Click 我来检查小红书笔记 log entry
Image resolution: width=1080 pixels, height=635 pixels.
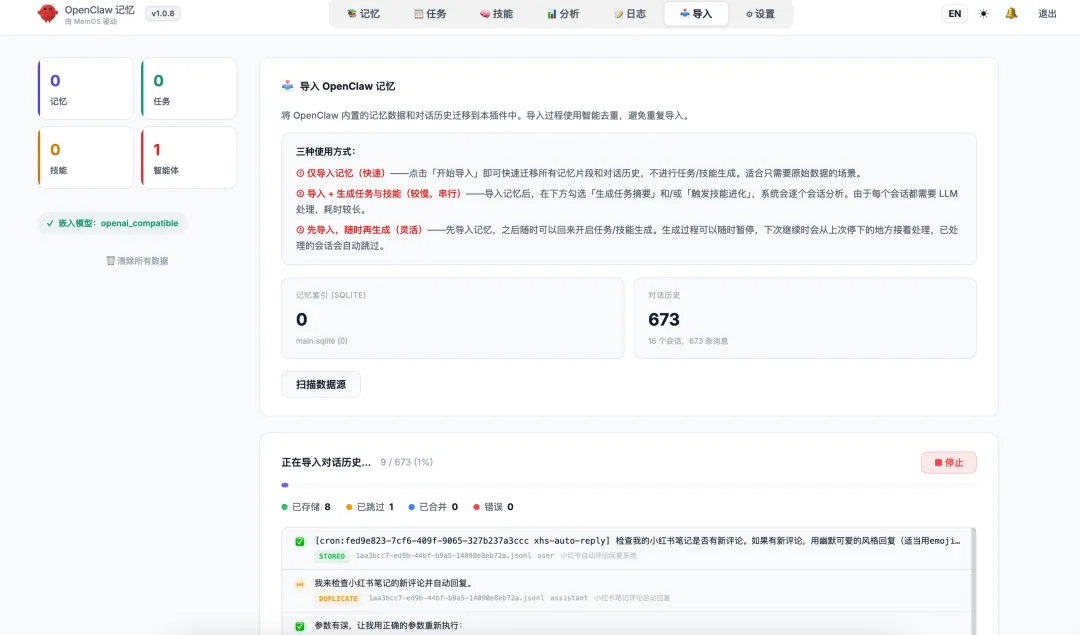pyautogui.click(x=395, y=583)
